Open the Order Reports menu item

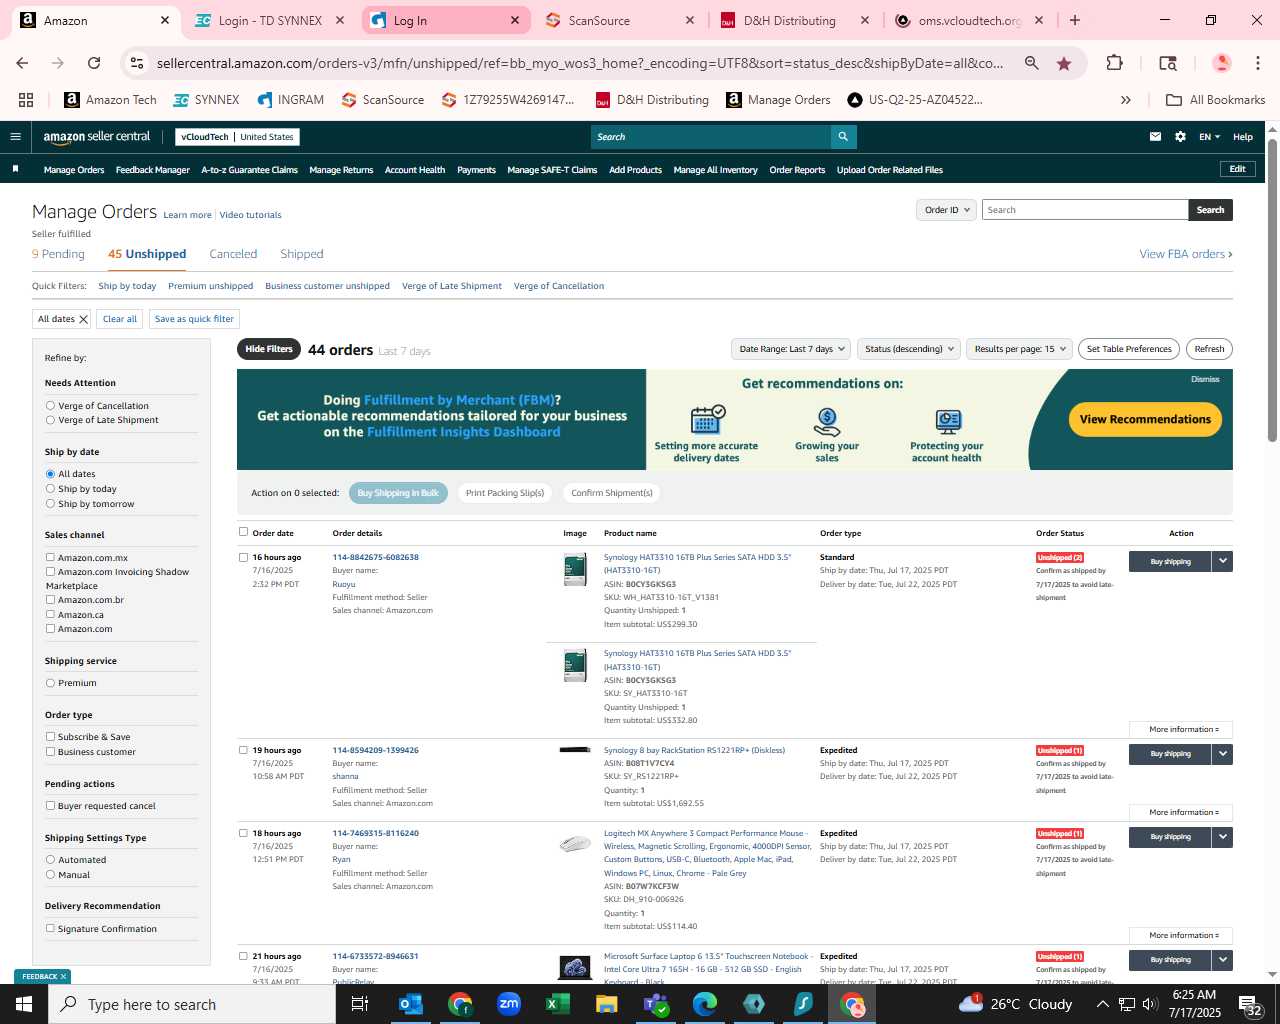[797, 170]
